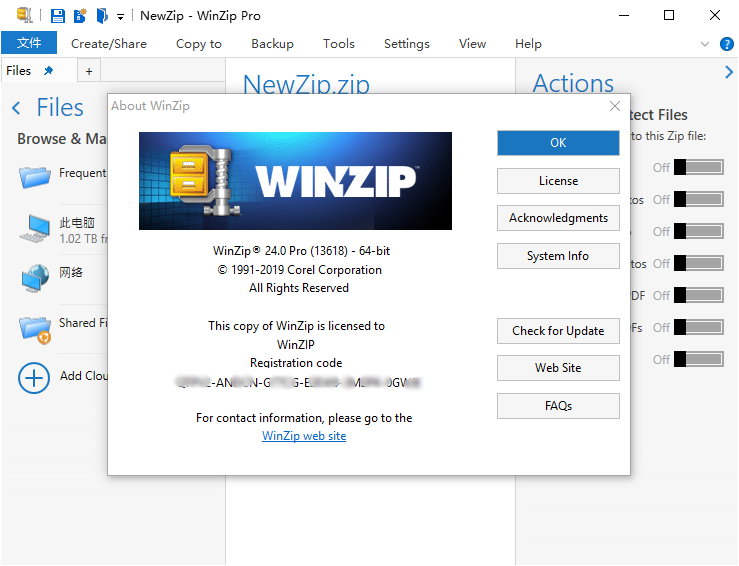Open the License button
This screenshot has width=739, height=566.
(558, 181)
